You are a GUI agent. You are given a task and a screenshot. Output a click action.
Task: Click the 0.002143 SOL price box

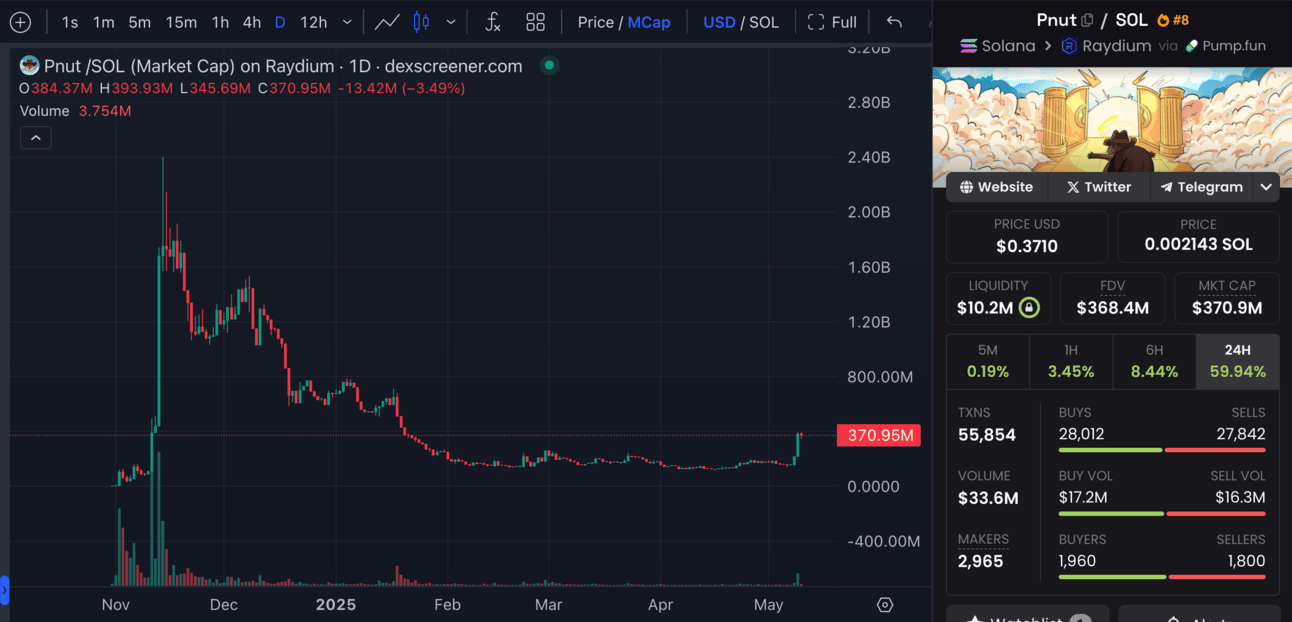1198,237
